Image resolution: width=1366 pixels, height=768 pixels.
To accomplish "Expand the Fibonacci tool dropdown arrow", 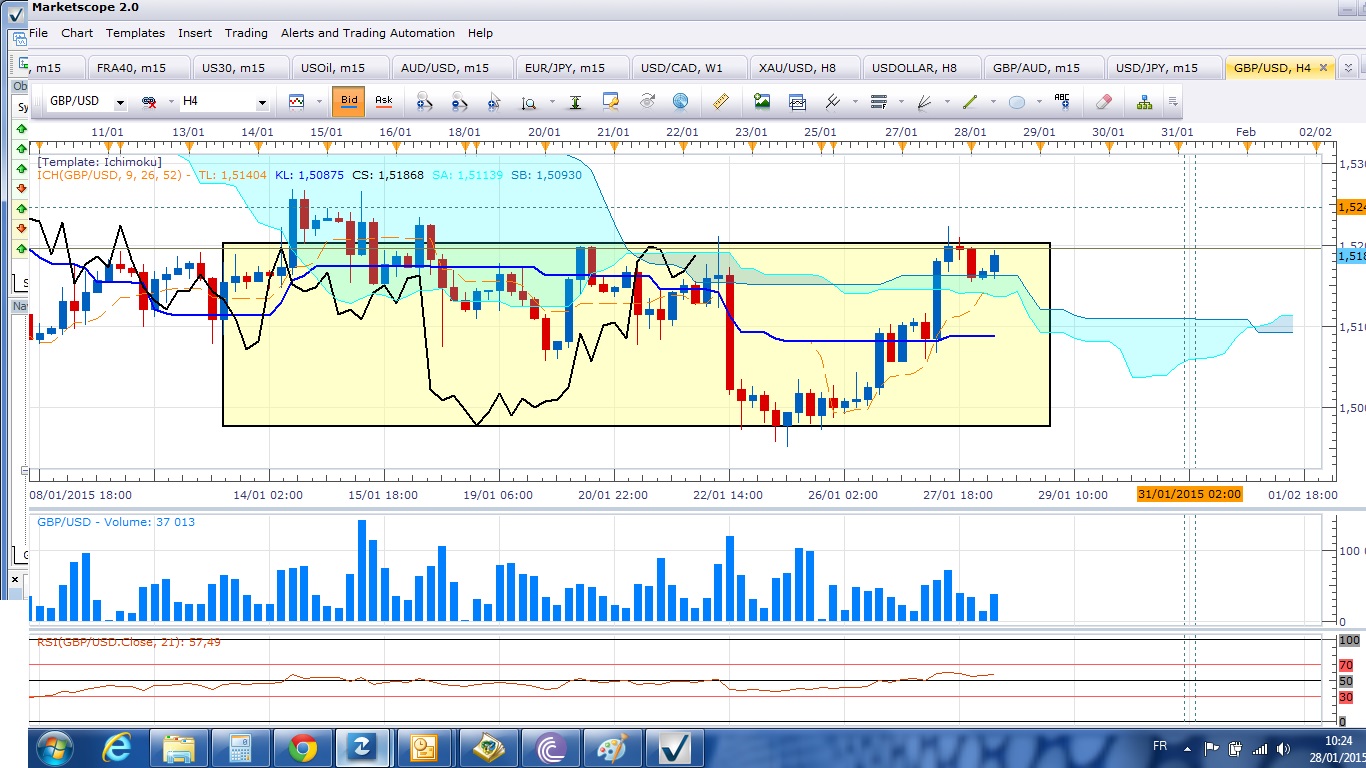I will pyautogui.click(x=901, y=102).
